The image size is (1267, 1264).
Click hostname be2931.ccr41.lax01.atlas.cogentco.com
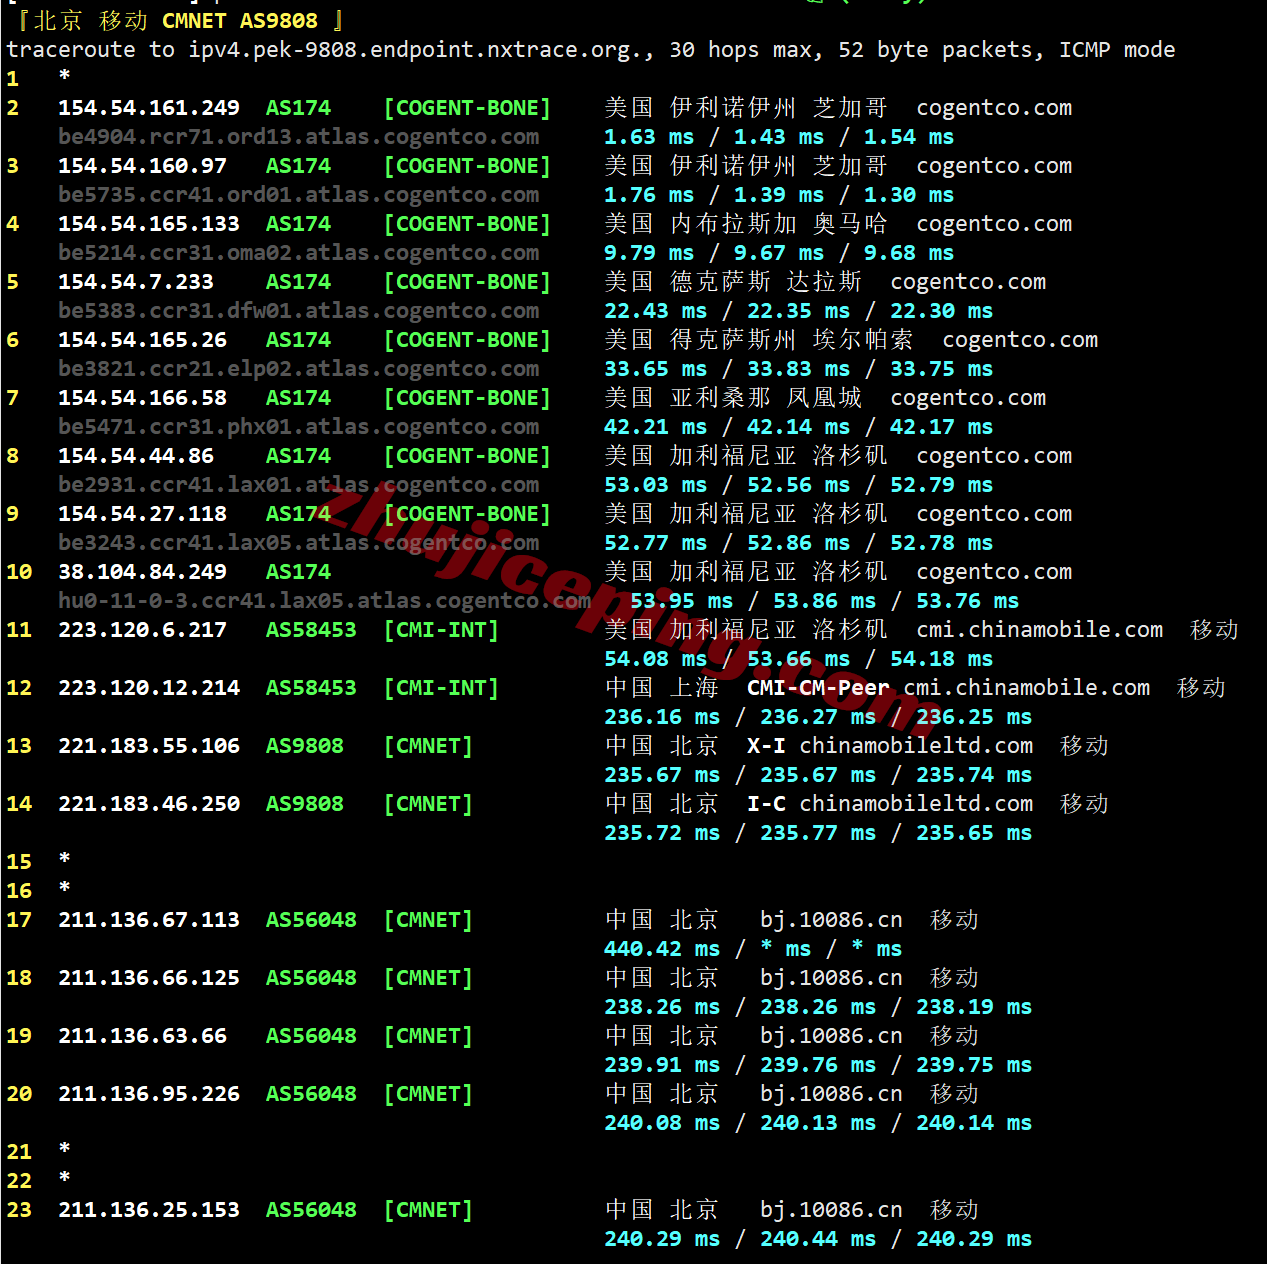pyautogui.click(x=299, y=485)
